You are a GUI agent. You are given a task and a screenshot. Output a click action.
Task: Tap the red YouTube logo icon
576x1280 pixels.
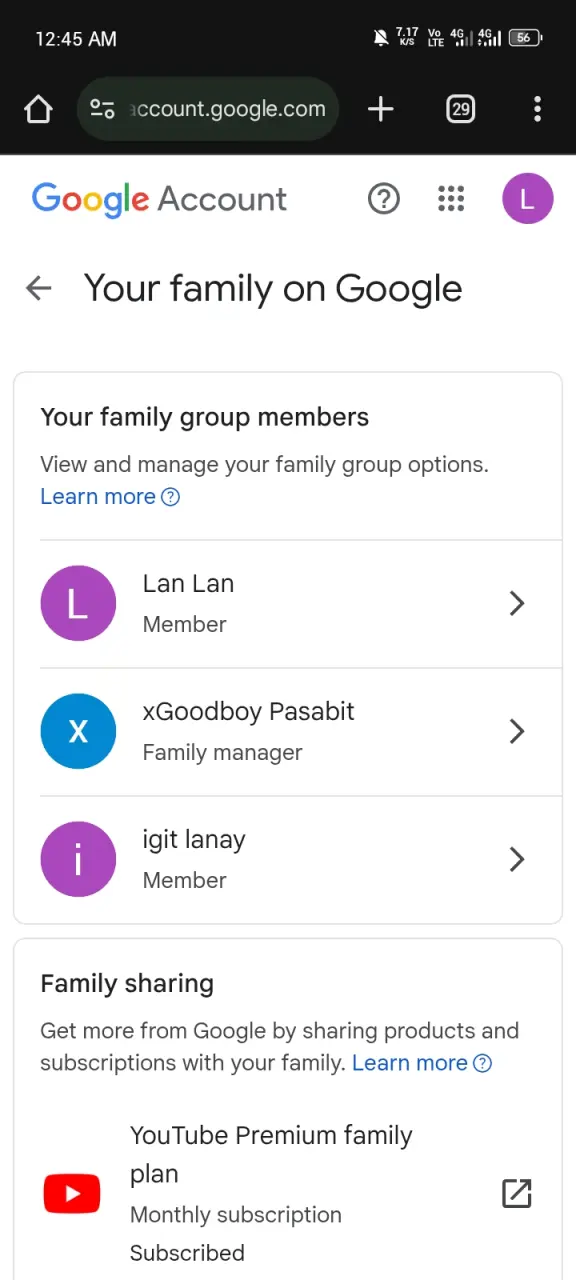pos(72,1193)
